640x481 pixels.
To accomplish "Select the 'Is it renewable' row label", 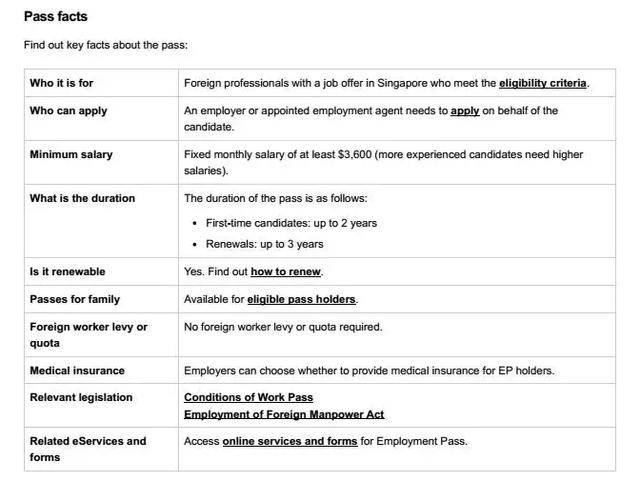I will coord(67,272).
